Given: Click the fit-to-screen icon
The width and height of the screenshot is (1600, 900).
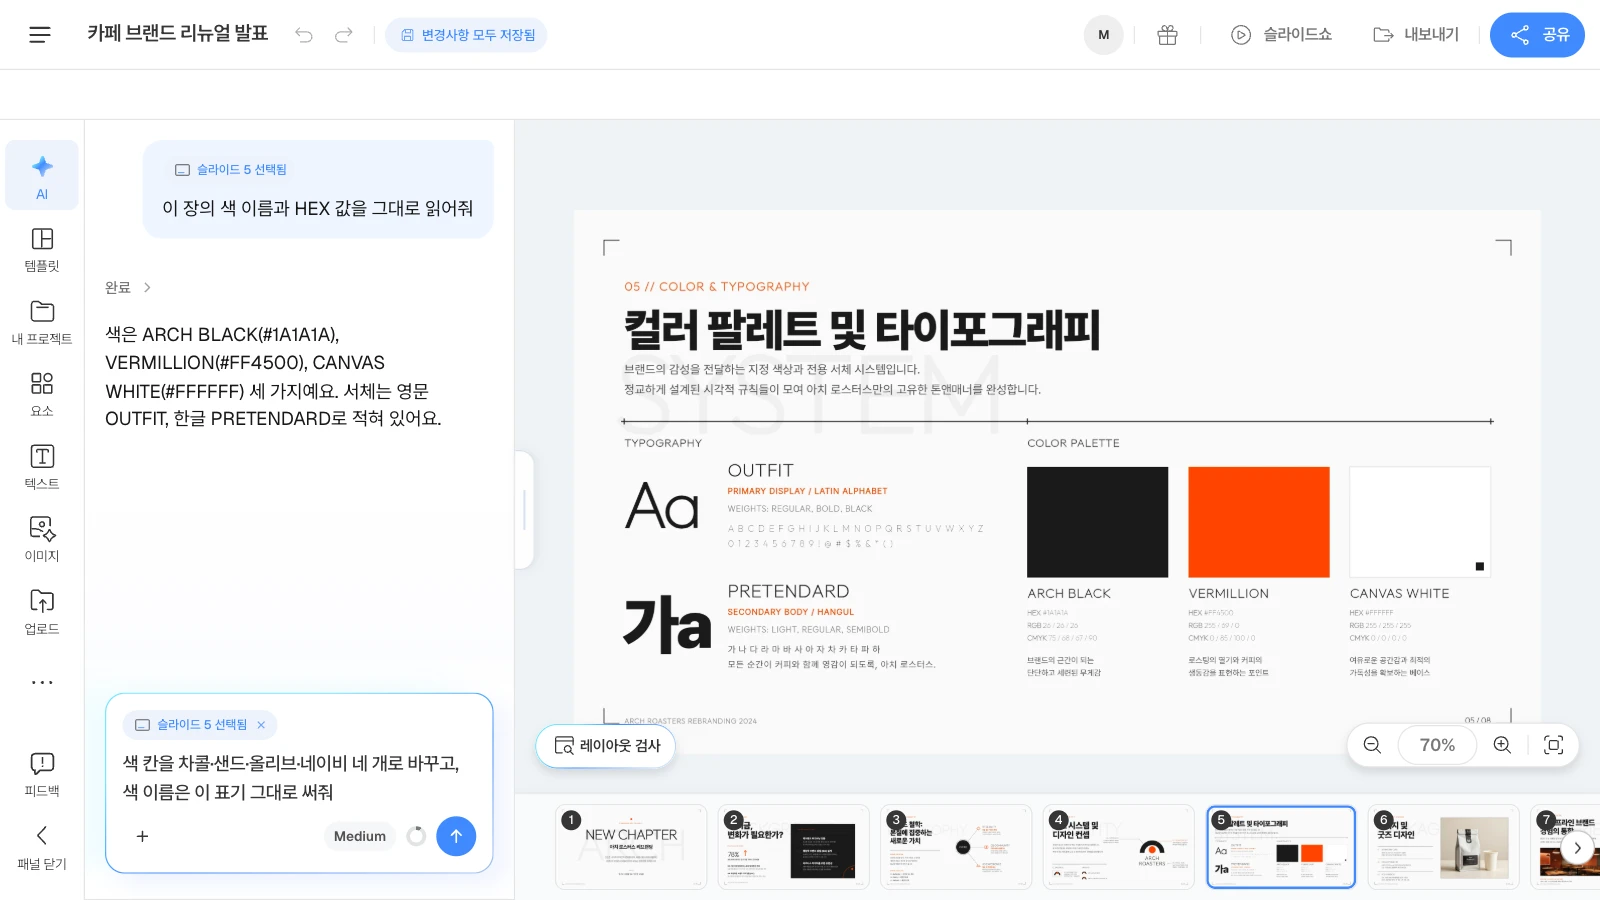Looking at the screenshot, I should (x=1553, y=745).
